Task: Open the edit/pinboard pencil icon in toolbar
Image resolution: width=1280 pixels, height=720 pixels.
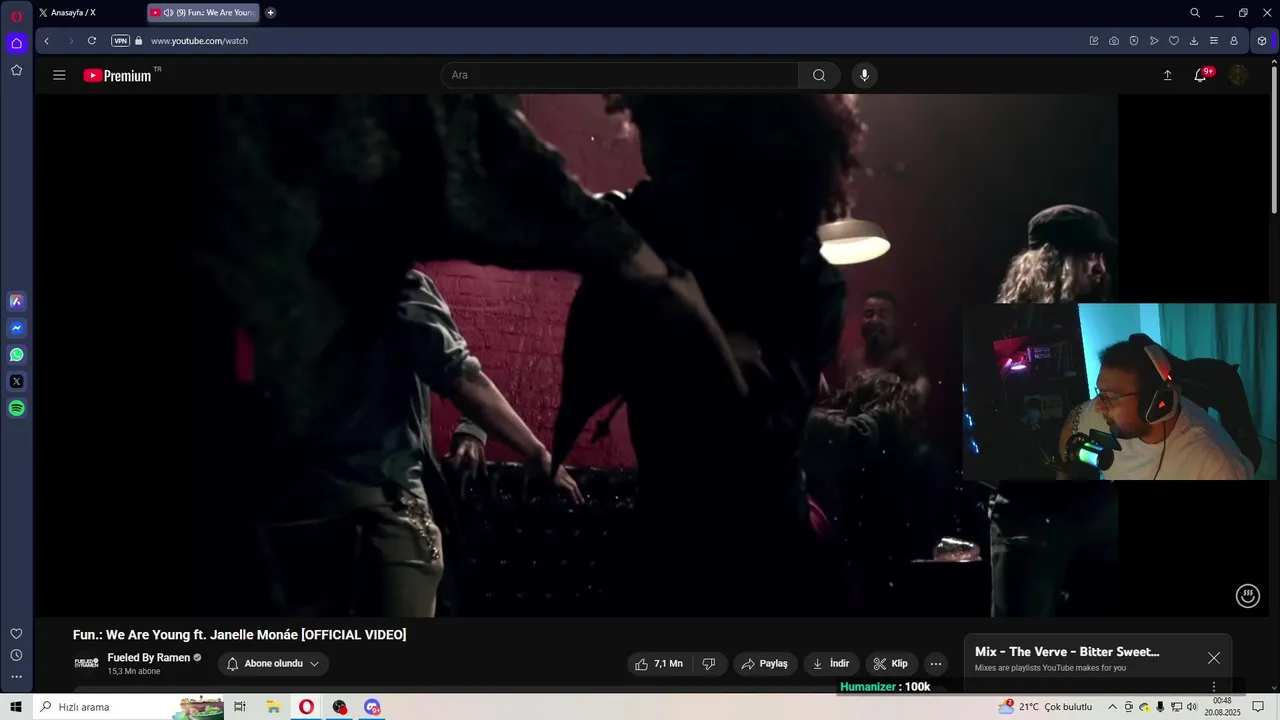Action: 1094,41
